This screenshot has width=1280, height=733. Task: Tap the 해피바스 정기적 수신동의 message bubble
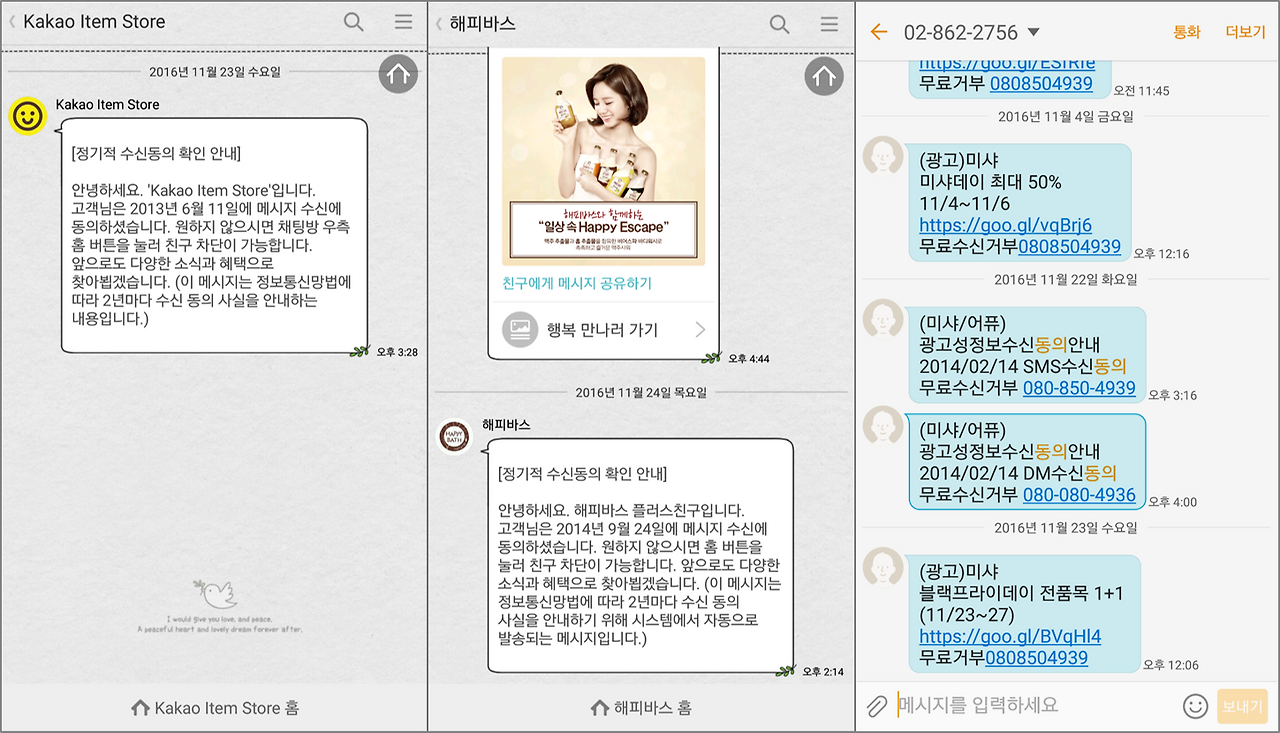[639, 555]
